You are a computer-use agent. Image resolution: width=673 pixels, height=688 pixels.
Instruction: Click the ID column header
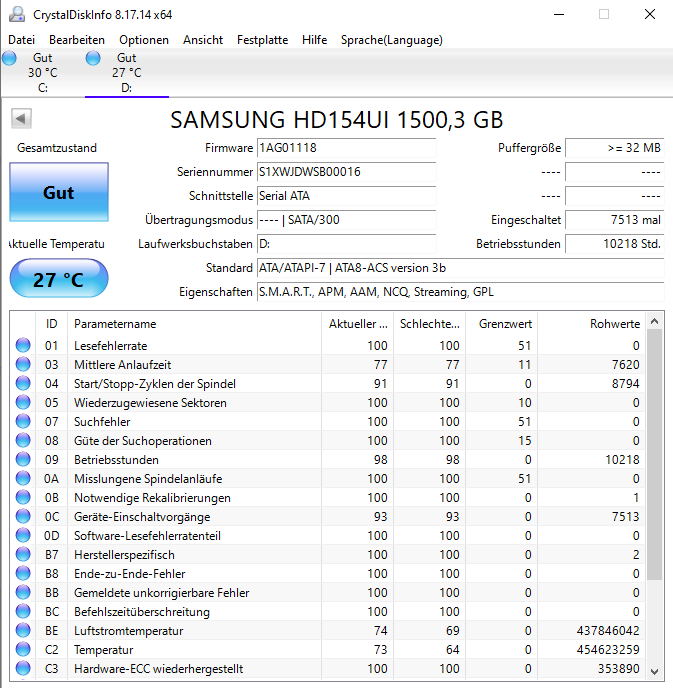[x=51, y=324]
